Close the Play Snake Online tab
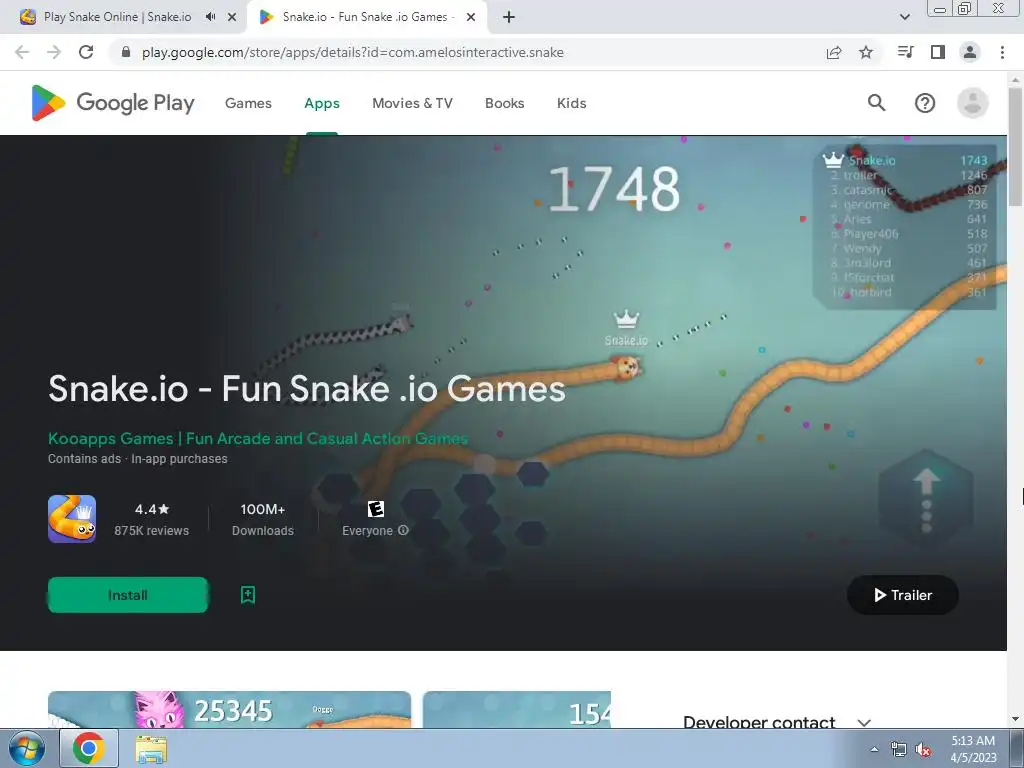 232,17
